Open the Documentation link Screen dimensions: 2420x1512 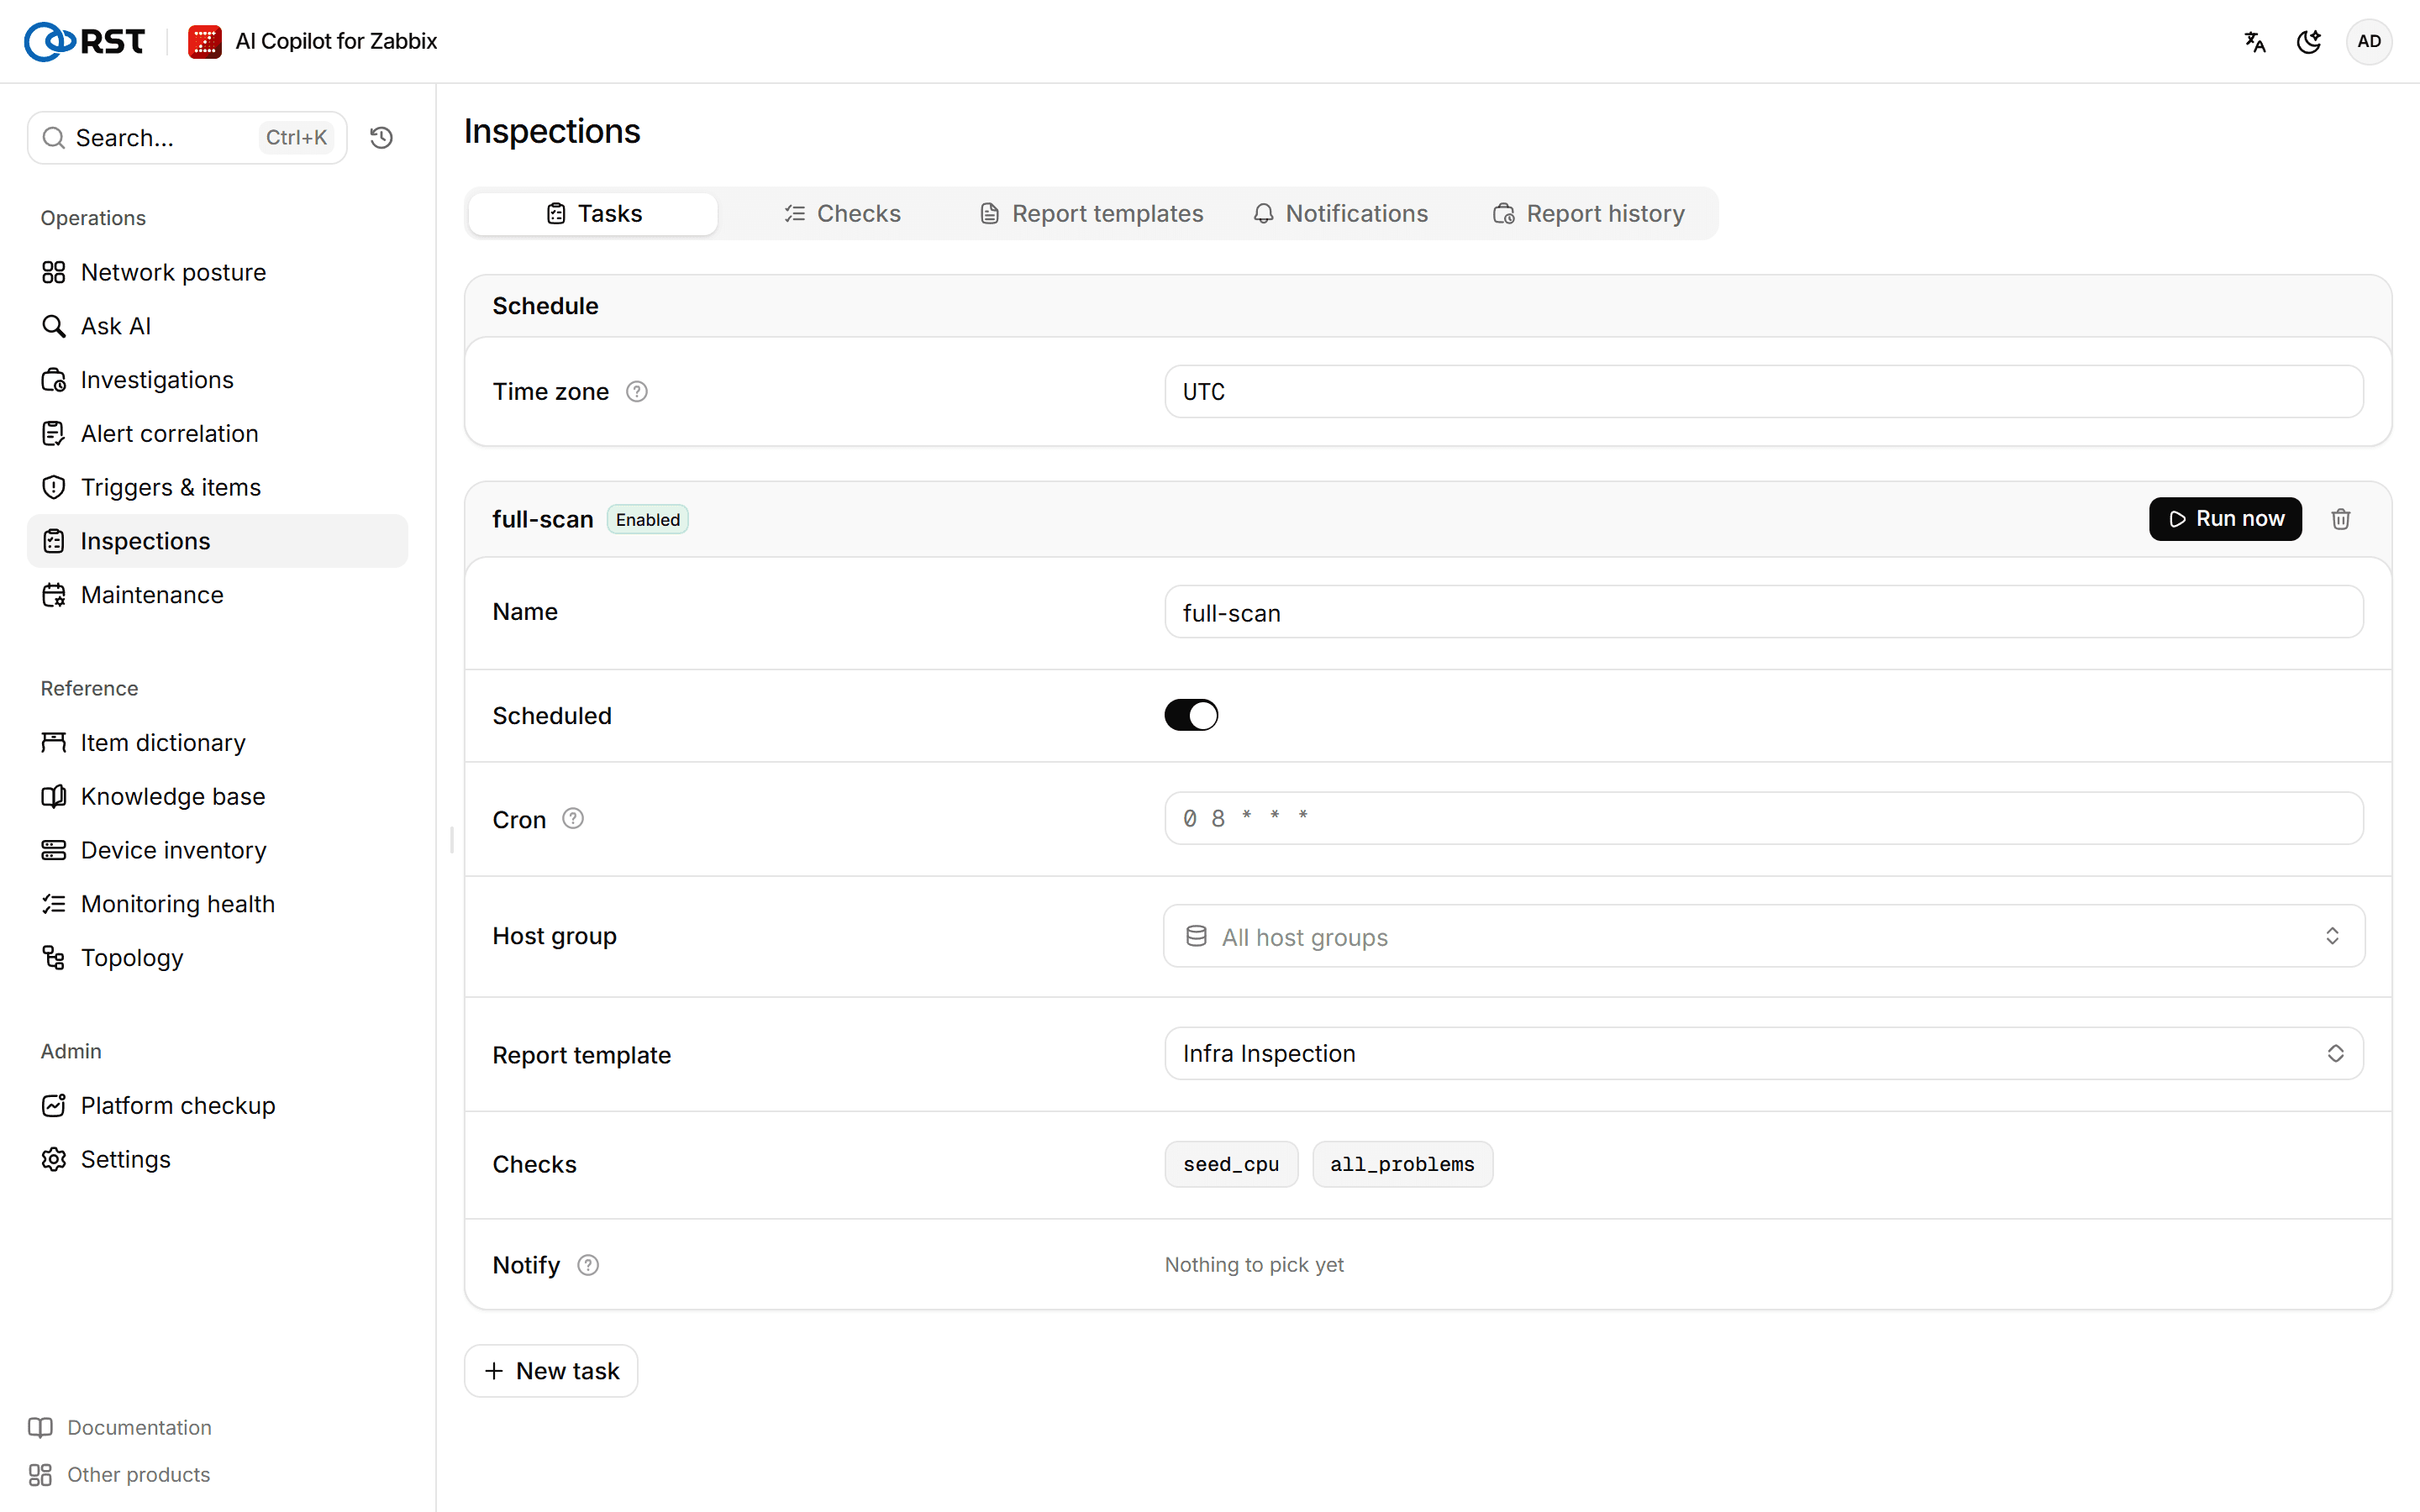tap(120, 1428)
